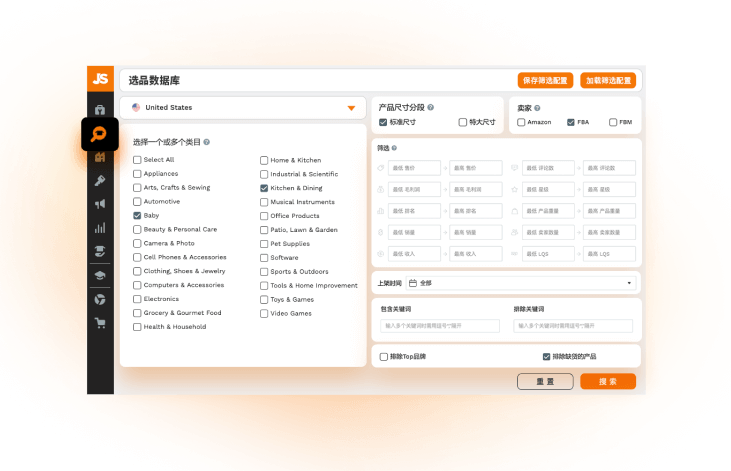Image resolution: width=731 pixels, height=471 pixels.
Task: Click the 保存筛选配置 button
Action: (x=545, y=80)
